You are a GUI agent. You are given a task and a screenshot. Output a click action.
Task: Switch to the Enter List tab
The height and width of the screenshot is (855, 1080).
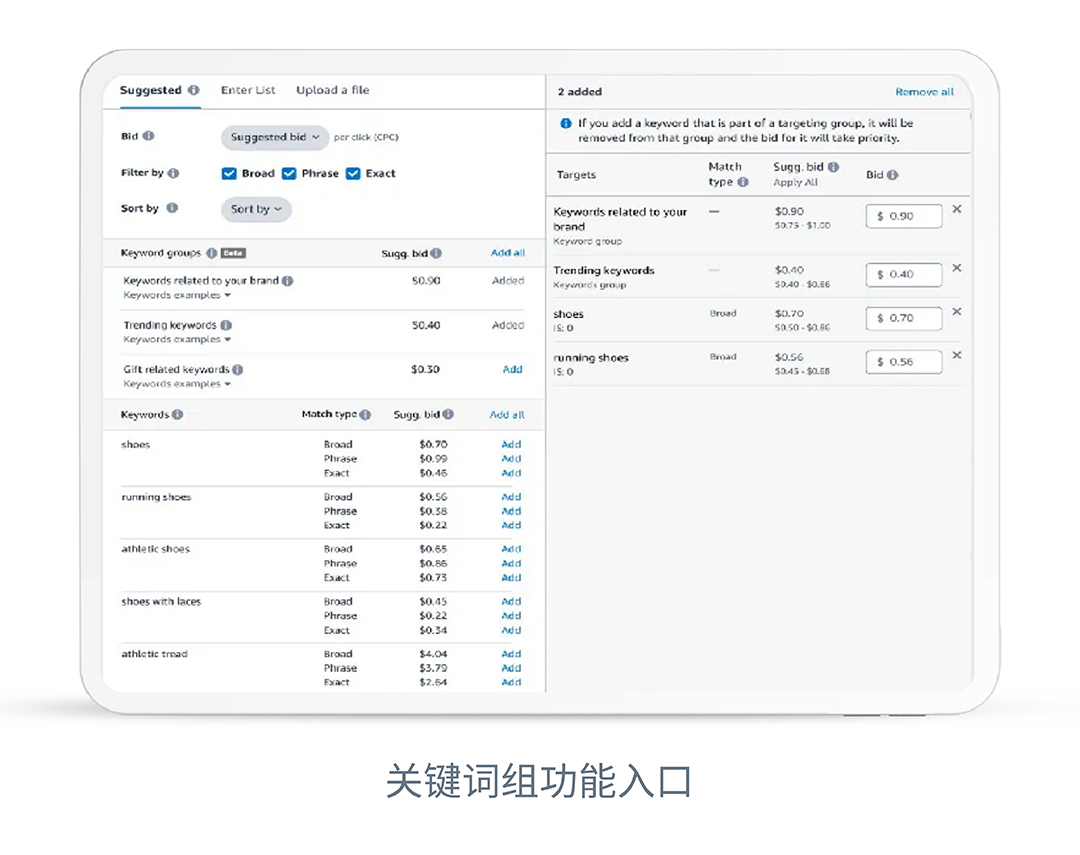[x=248, y=90]
